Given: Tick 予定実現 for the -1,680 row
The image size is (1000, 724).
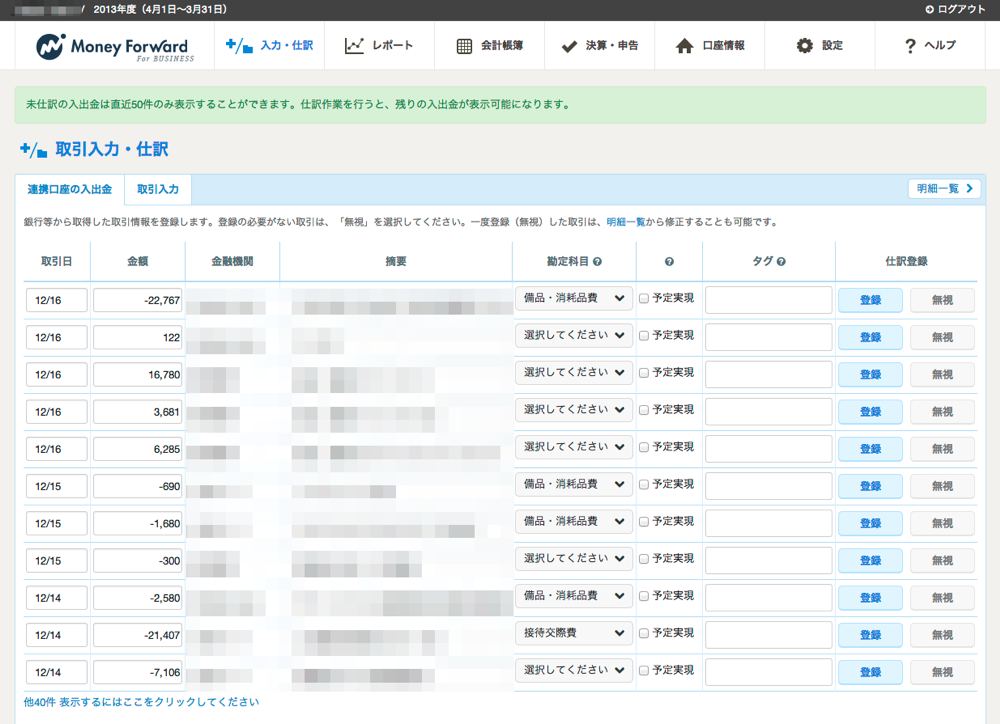Looking at the screenshot, I should 644,522.
